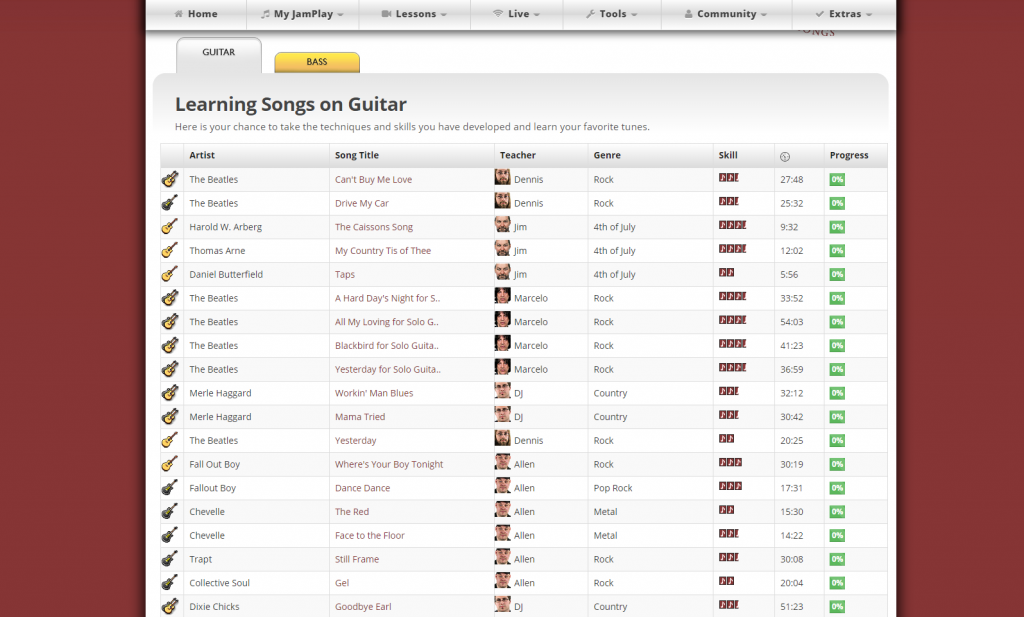Click DJ avatar in Workin' Man Blues row
The height and width of the screenshot is (617, 1024).
click(x=502, y=390)
